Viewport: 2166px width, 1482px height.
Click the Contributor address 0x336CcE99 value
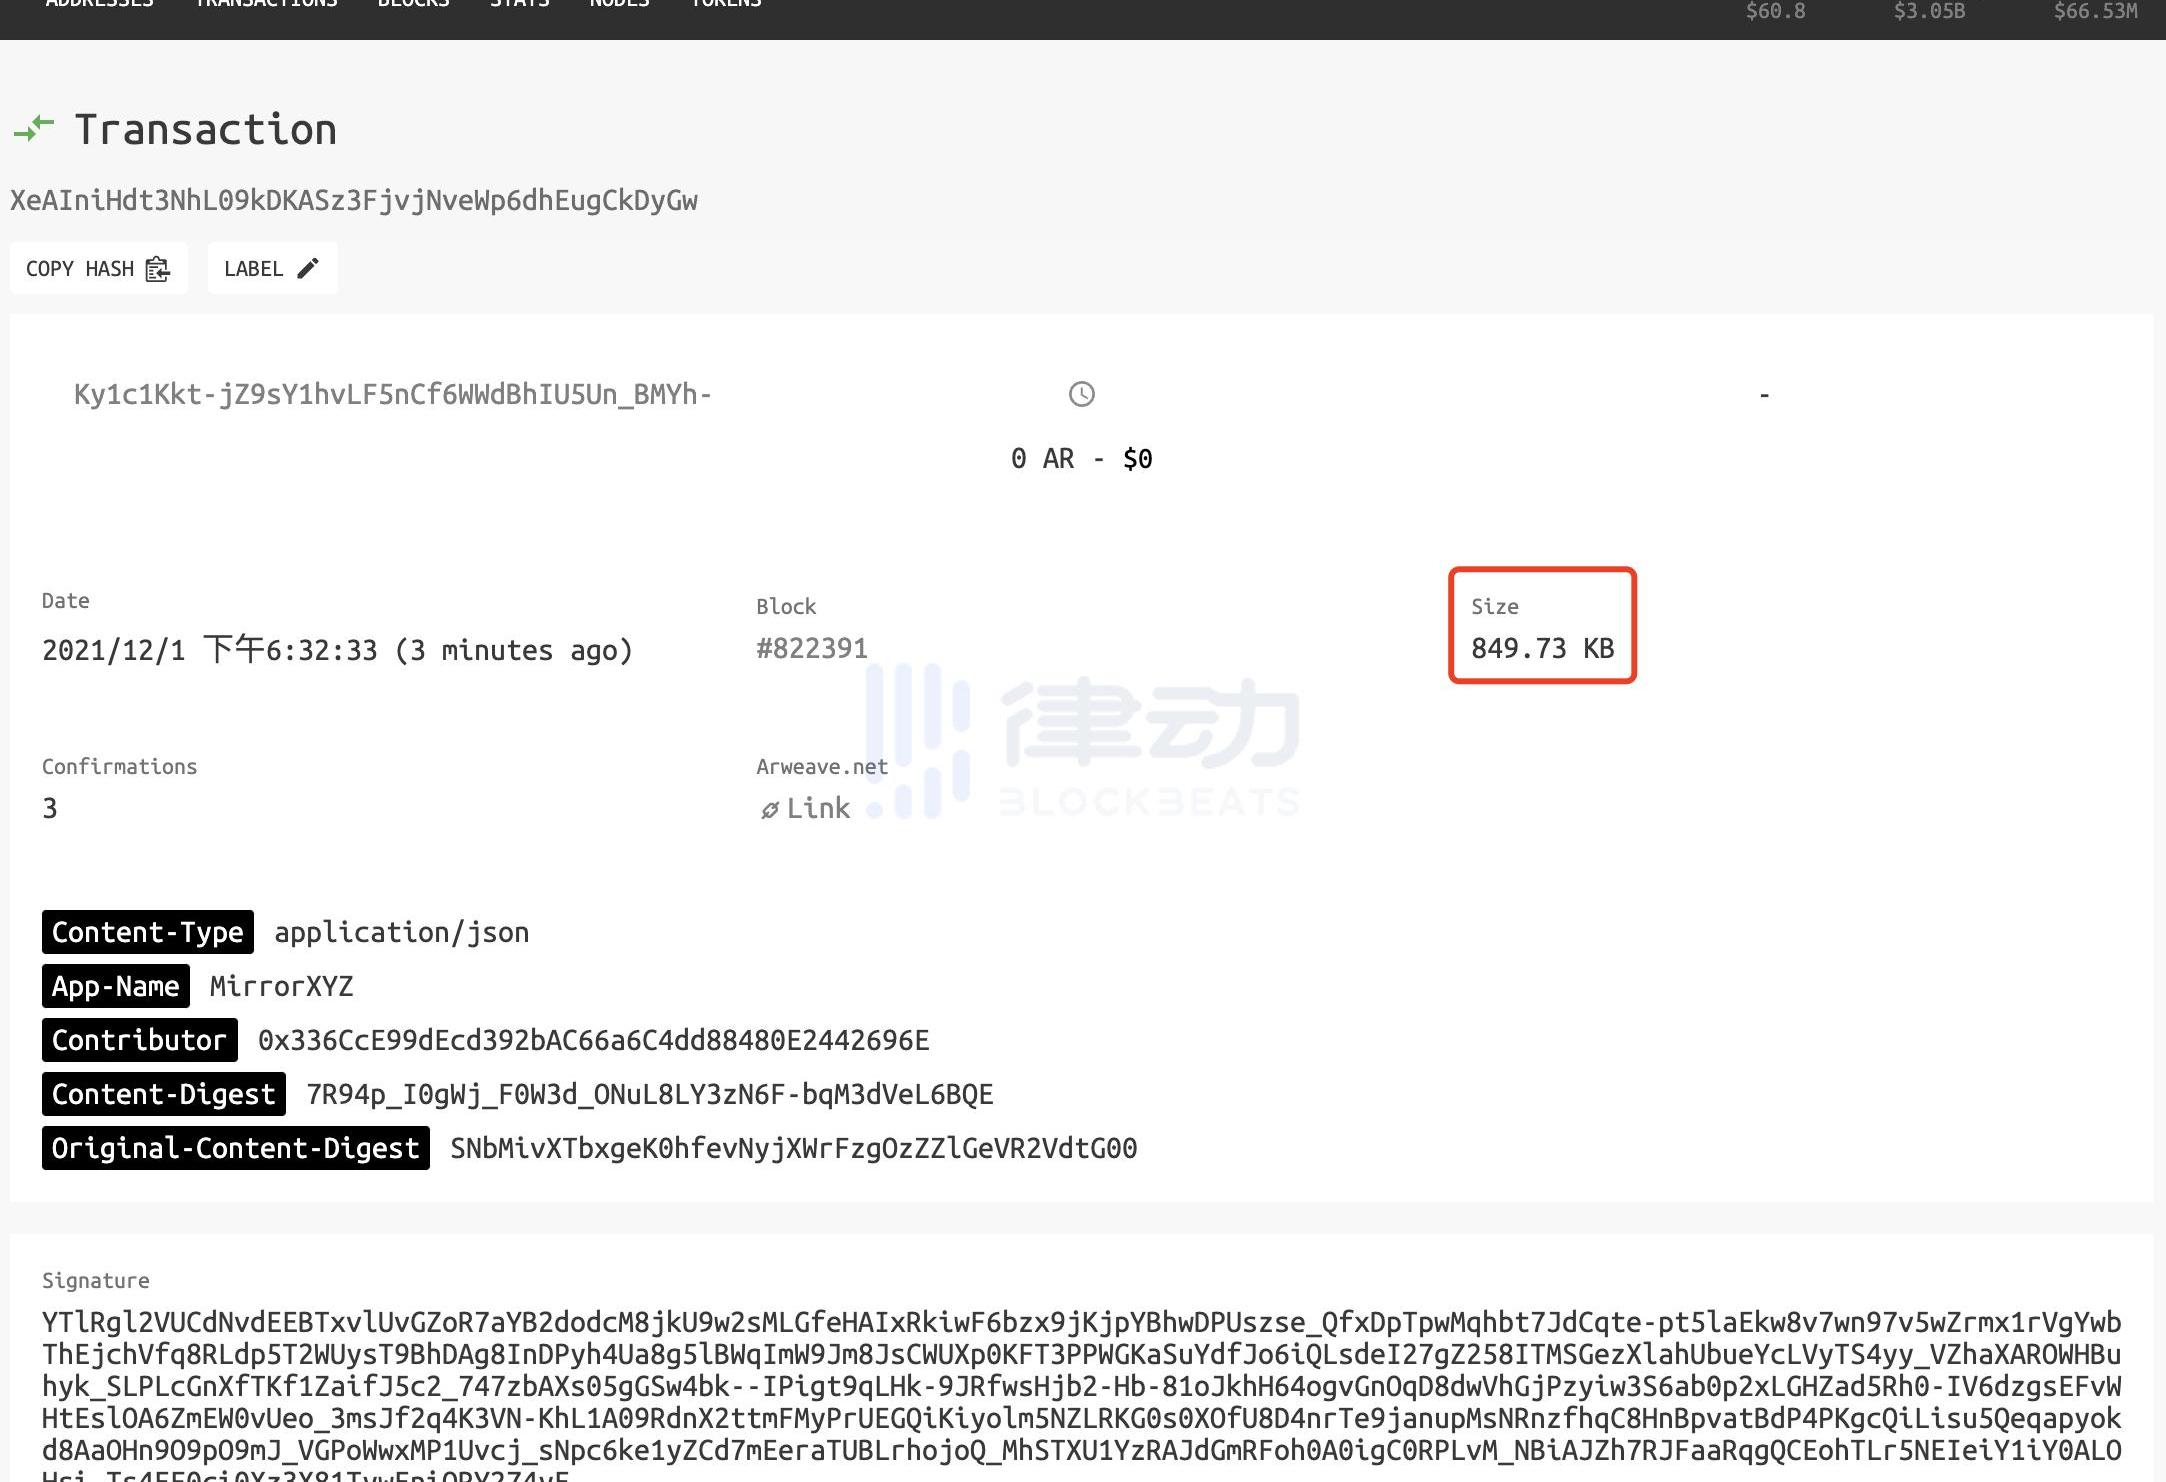tap(593, 1040)
